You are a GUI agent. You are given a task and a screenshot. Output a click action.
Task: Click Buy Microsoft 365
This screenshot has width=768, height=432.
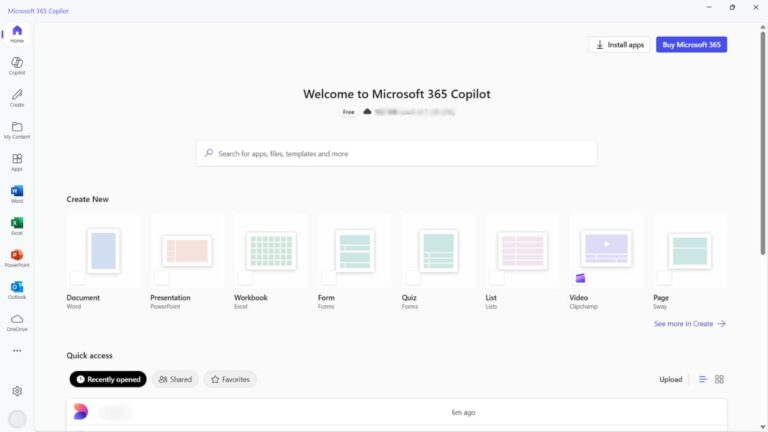[x=692, y=45]
